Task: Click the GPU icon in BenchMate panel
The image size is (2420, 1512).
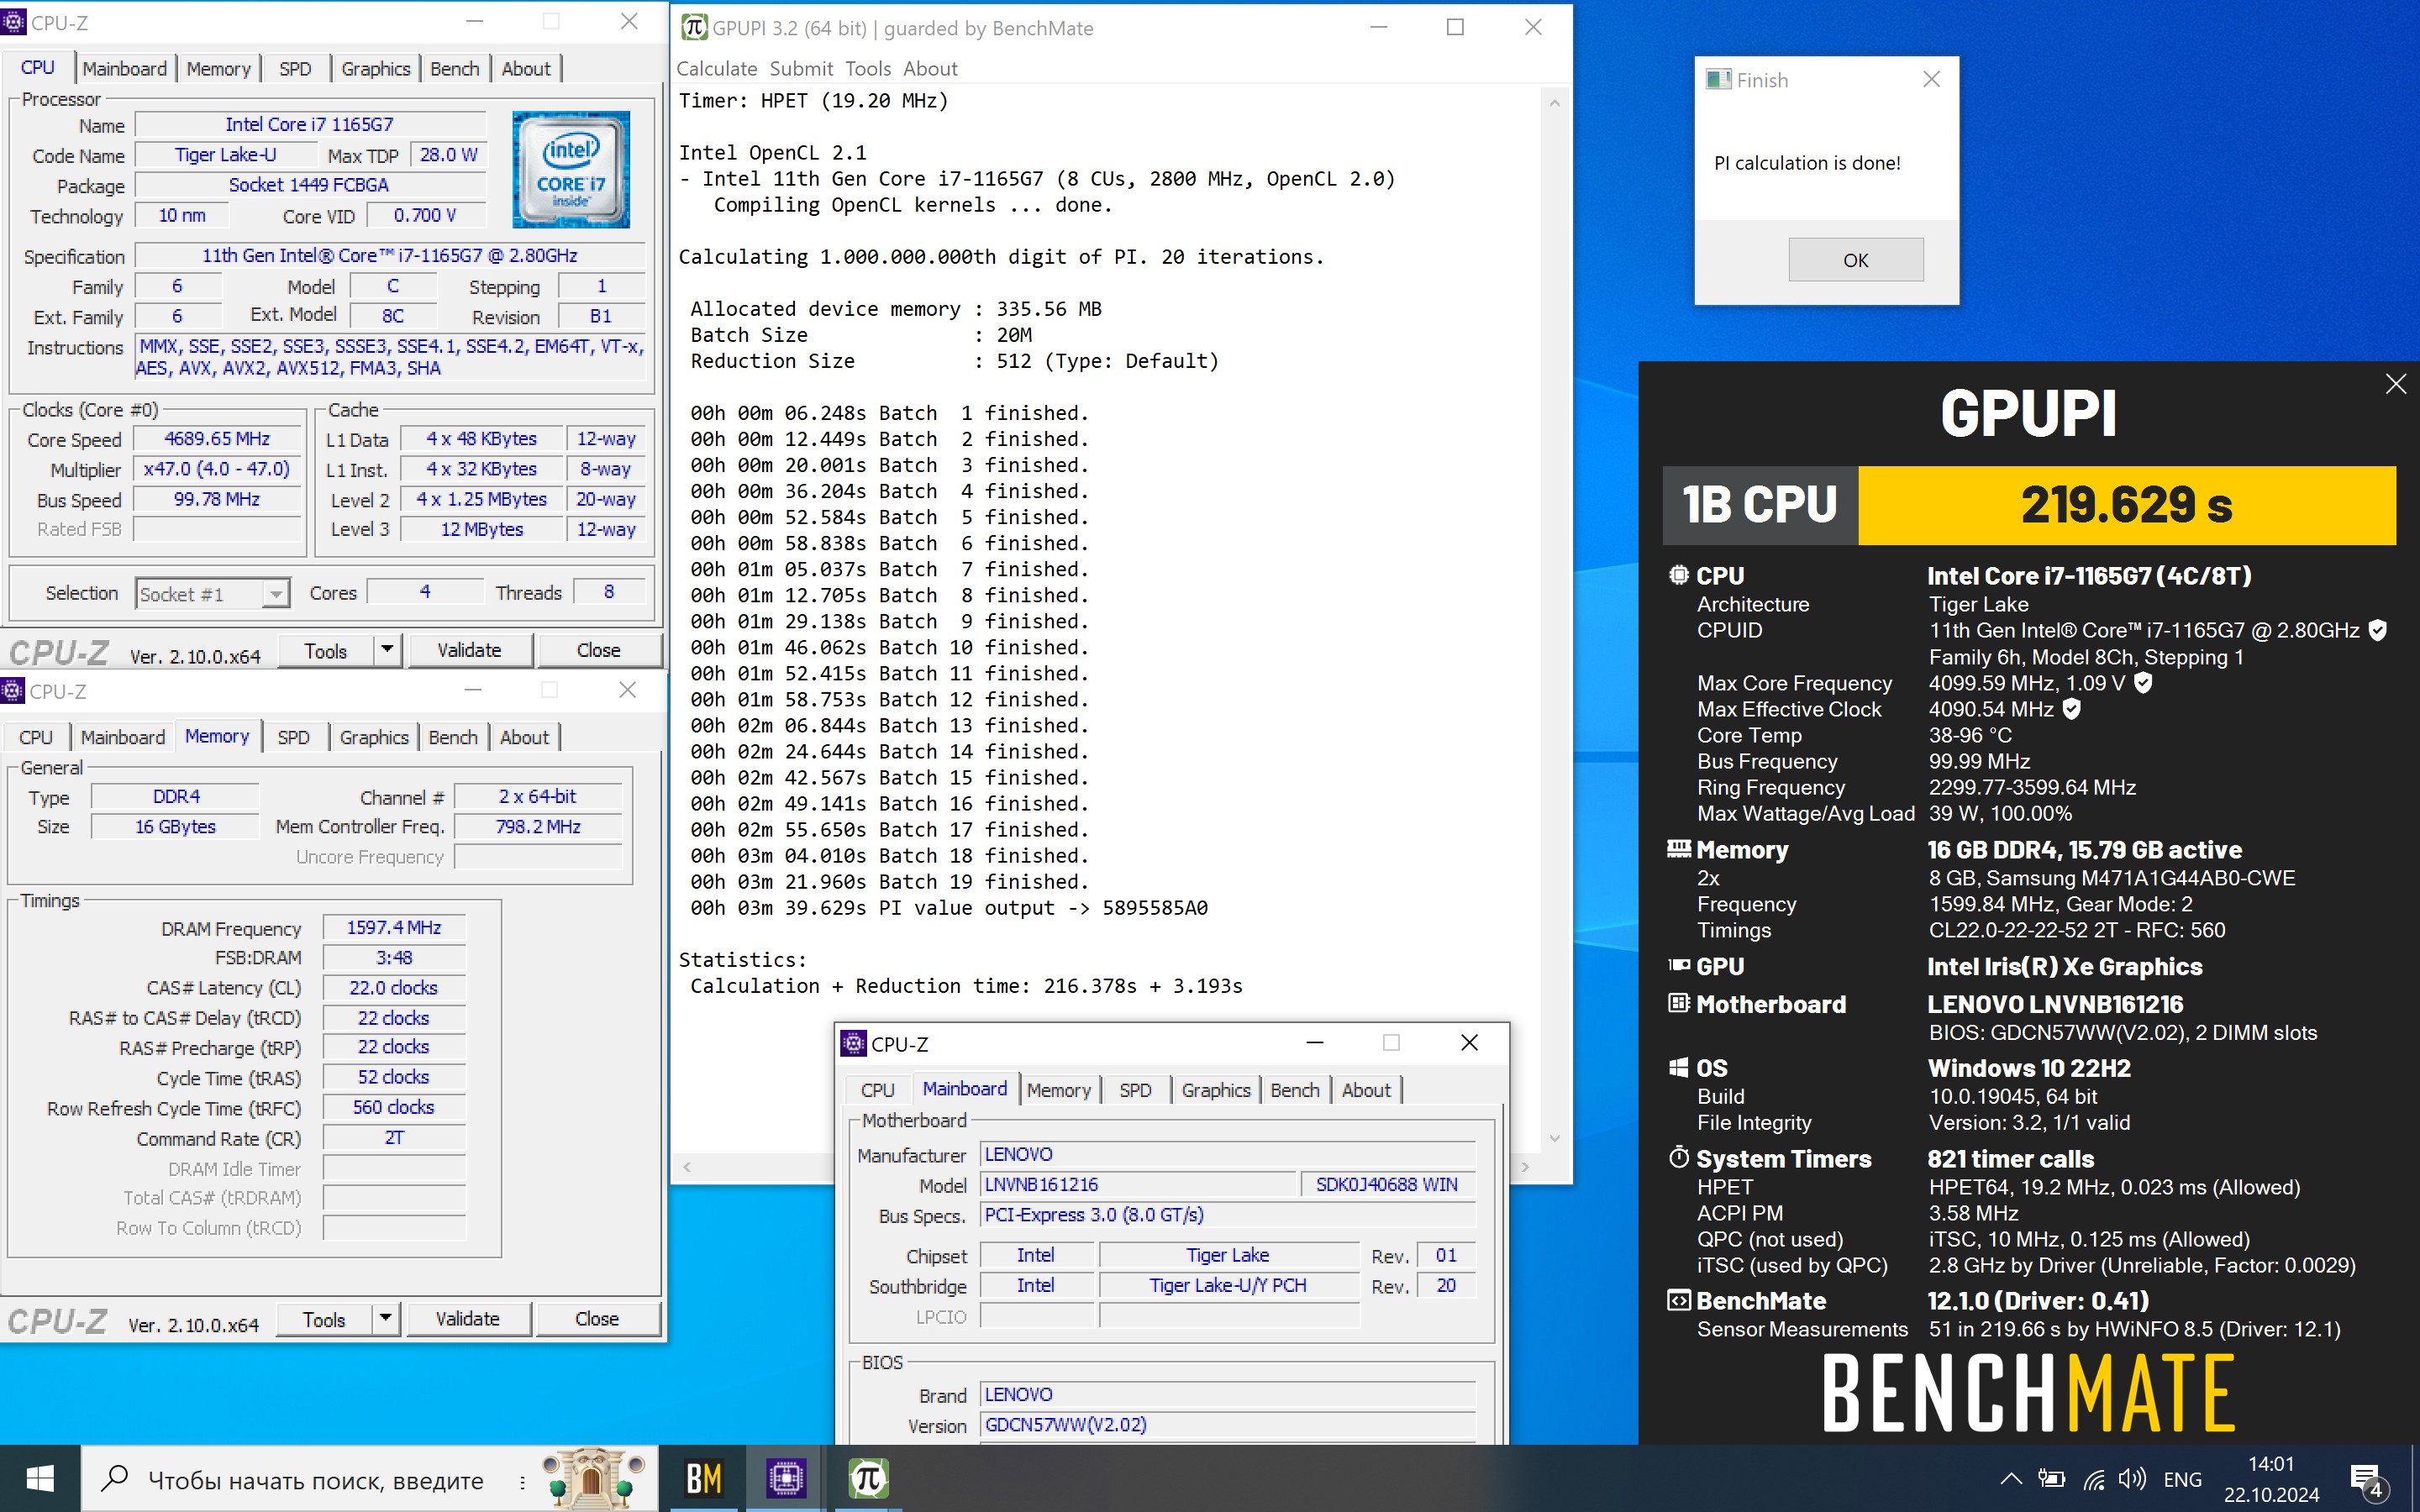Action: pyautogui.click(x=1678, y=965)
